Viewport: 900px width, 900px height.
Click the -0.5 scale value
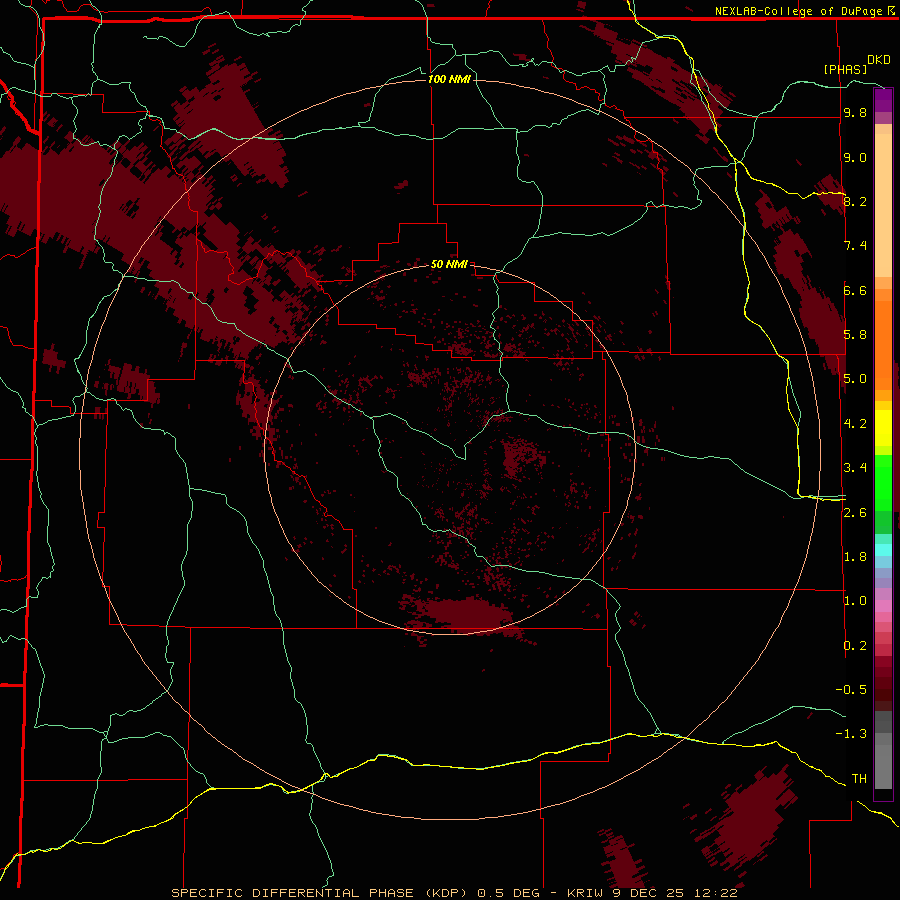click(851, 690)
